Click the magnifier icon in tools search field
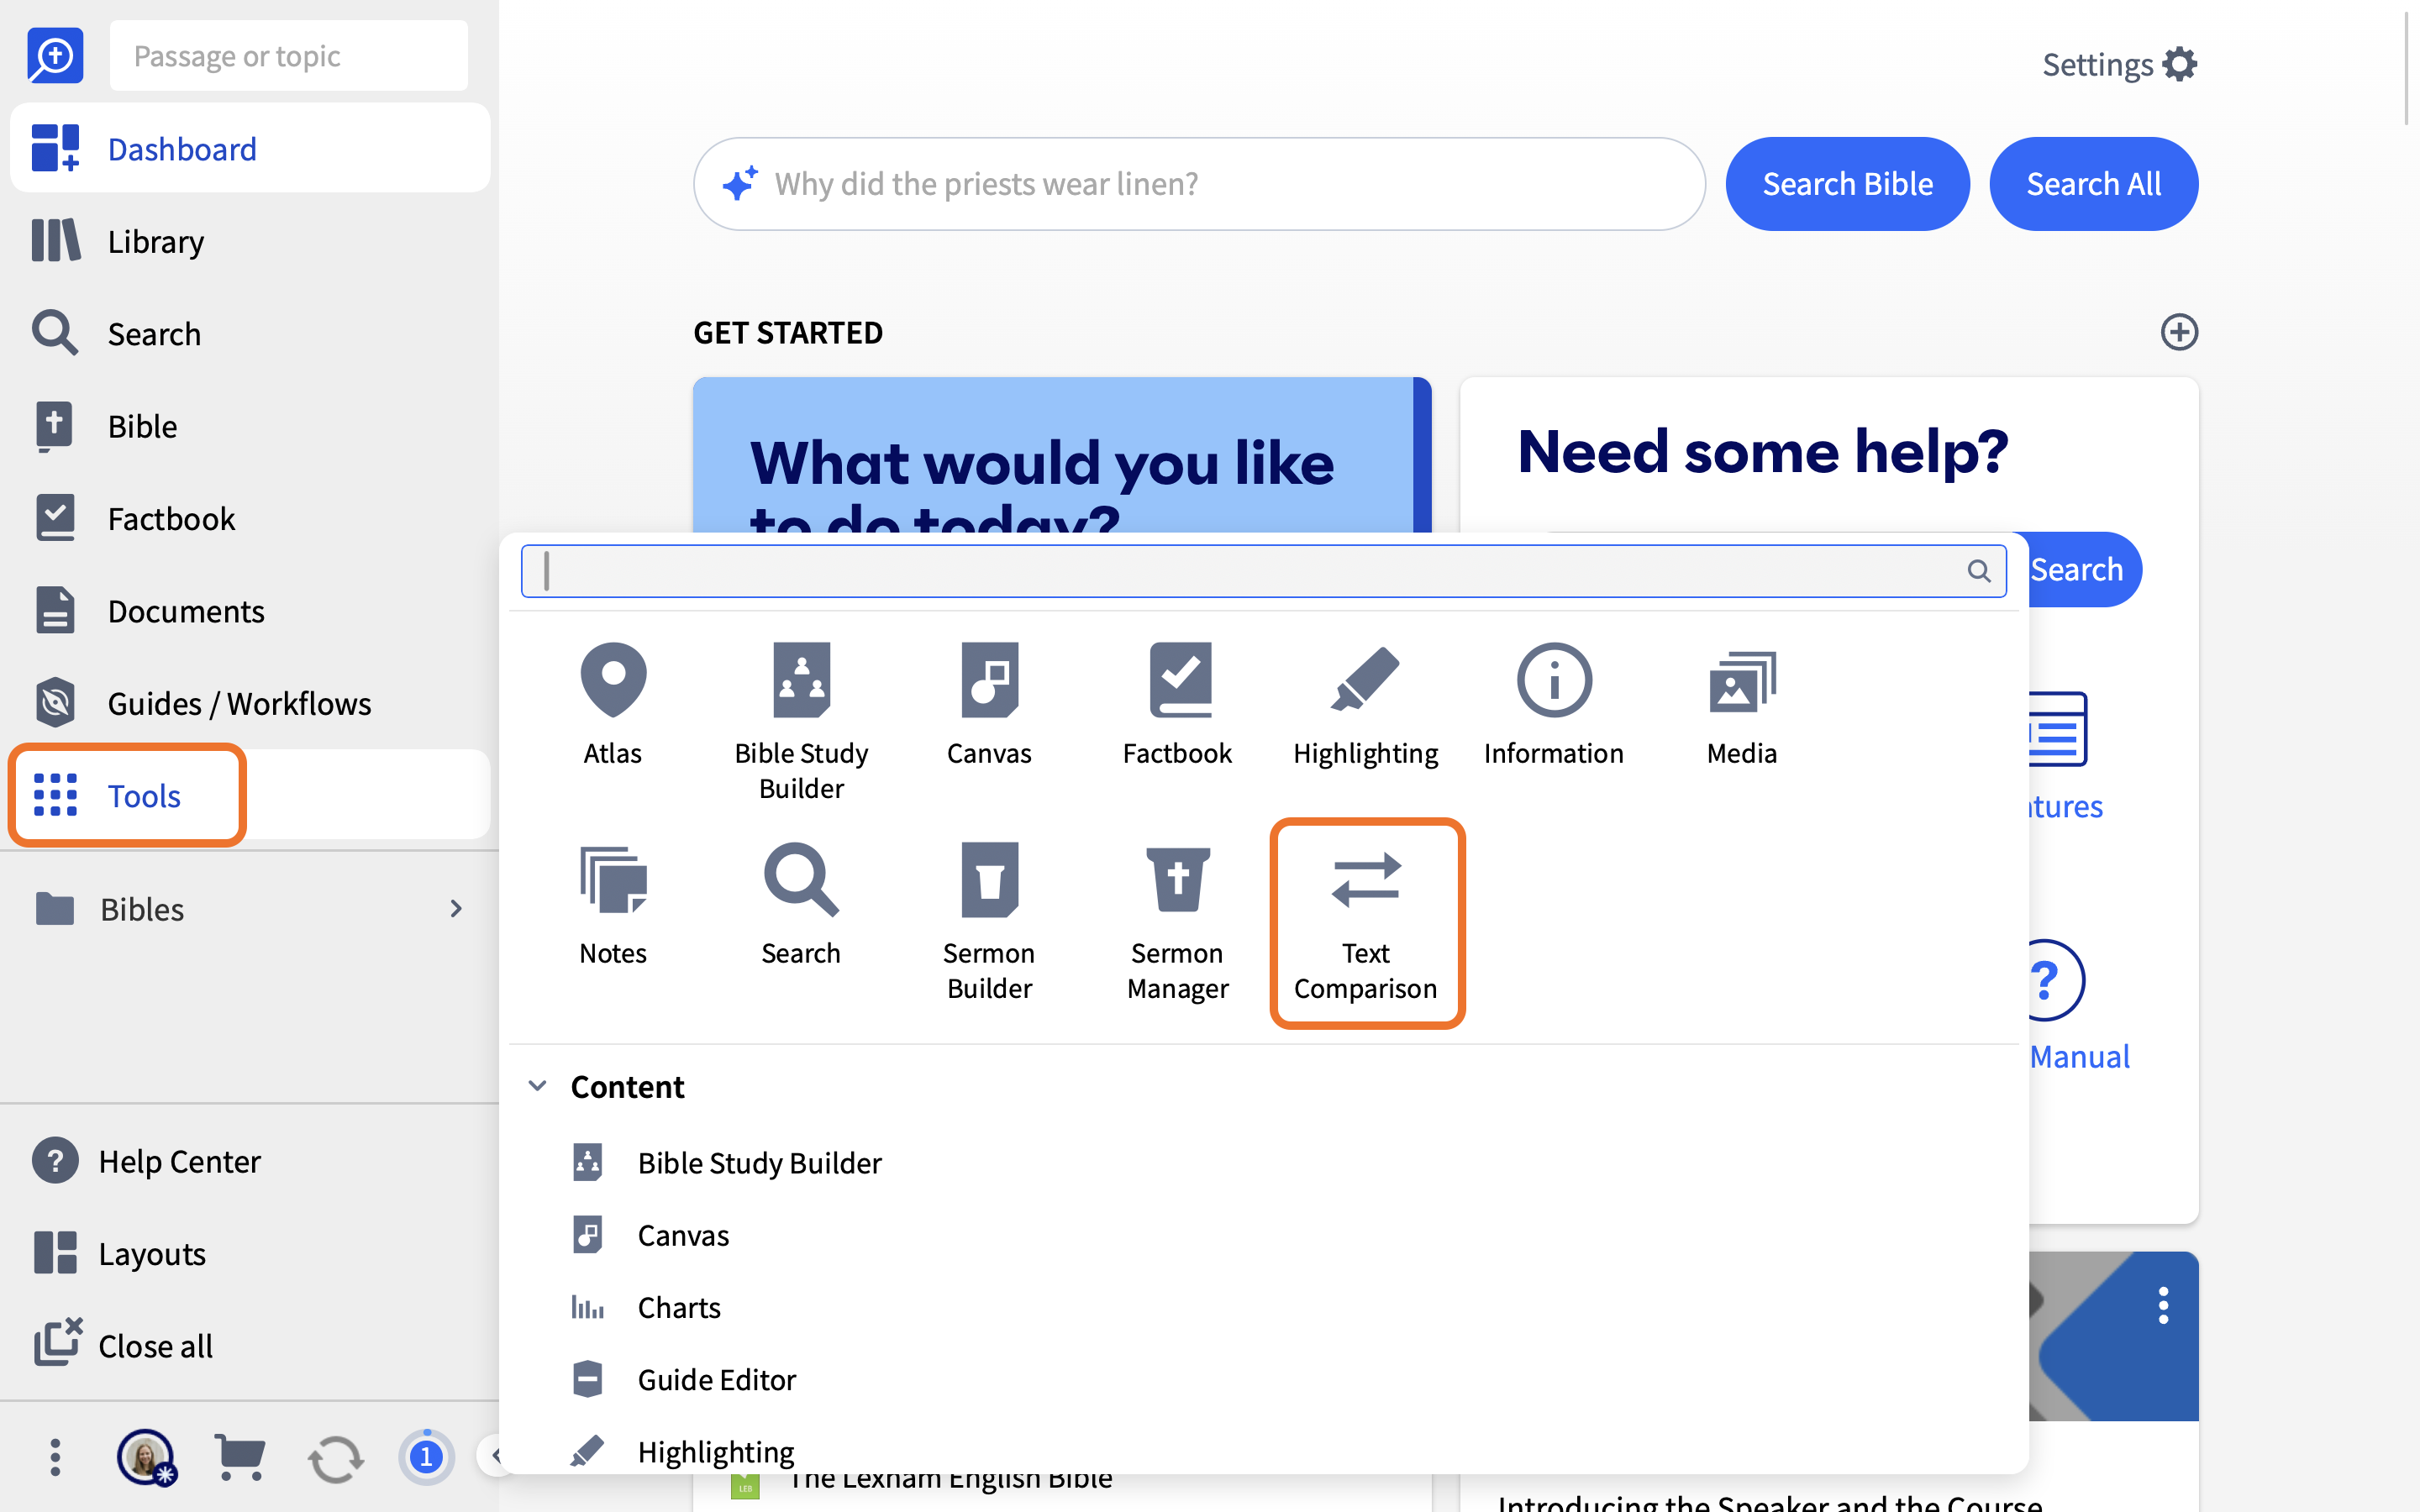The image size is (2420, 1512). point(1979,571)
